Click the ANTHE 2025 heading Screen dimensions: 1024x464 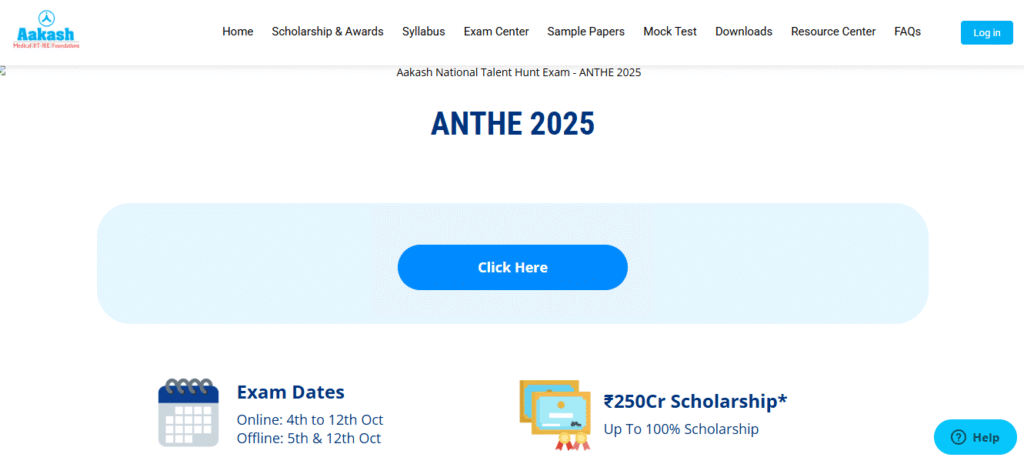512,123
